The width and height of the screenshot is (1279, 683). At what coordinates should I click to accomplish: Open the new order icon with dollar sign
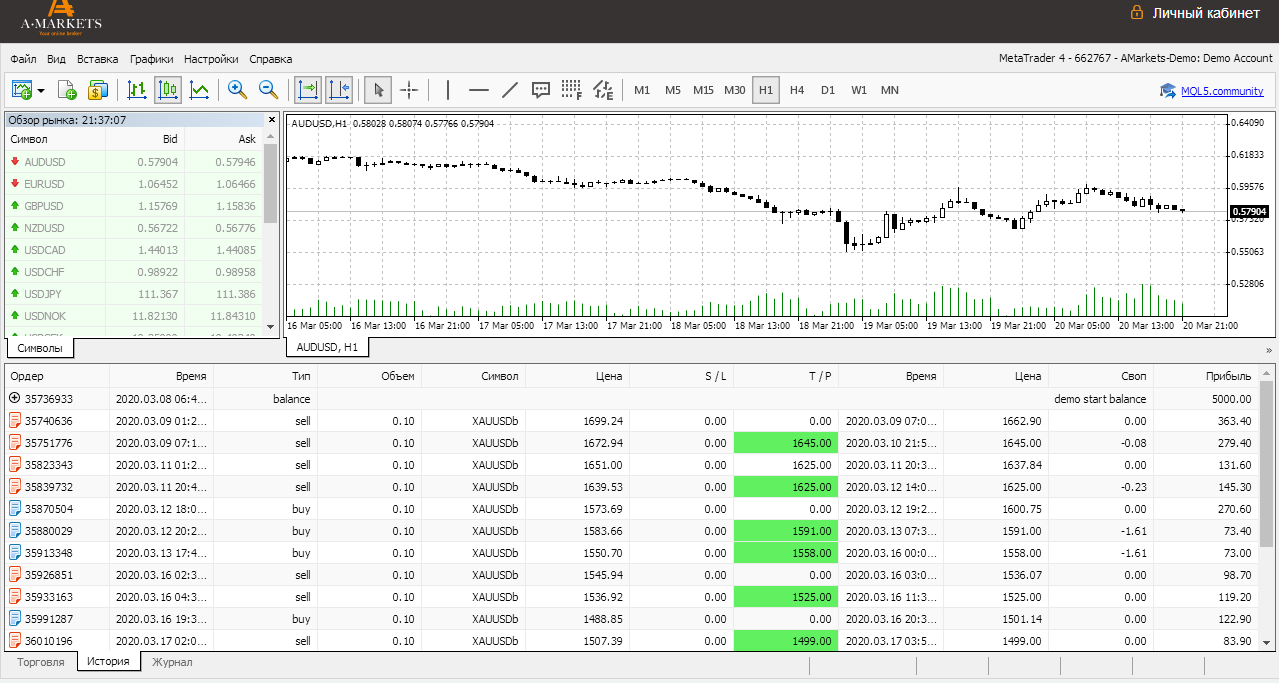pos(98,90)
